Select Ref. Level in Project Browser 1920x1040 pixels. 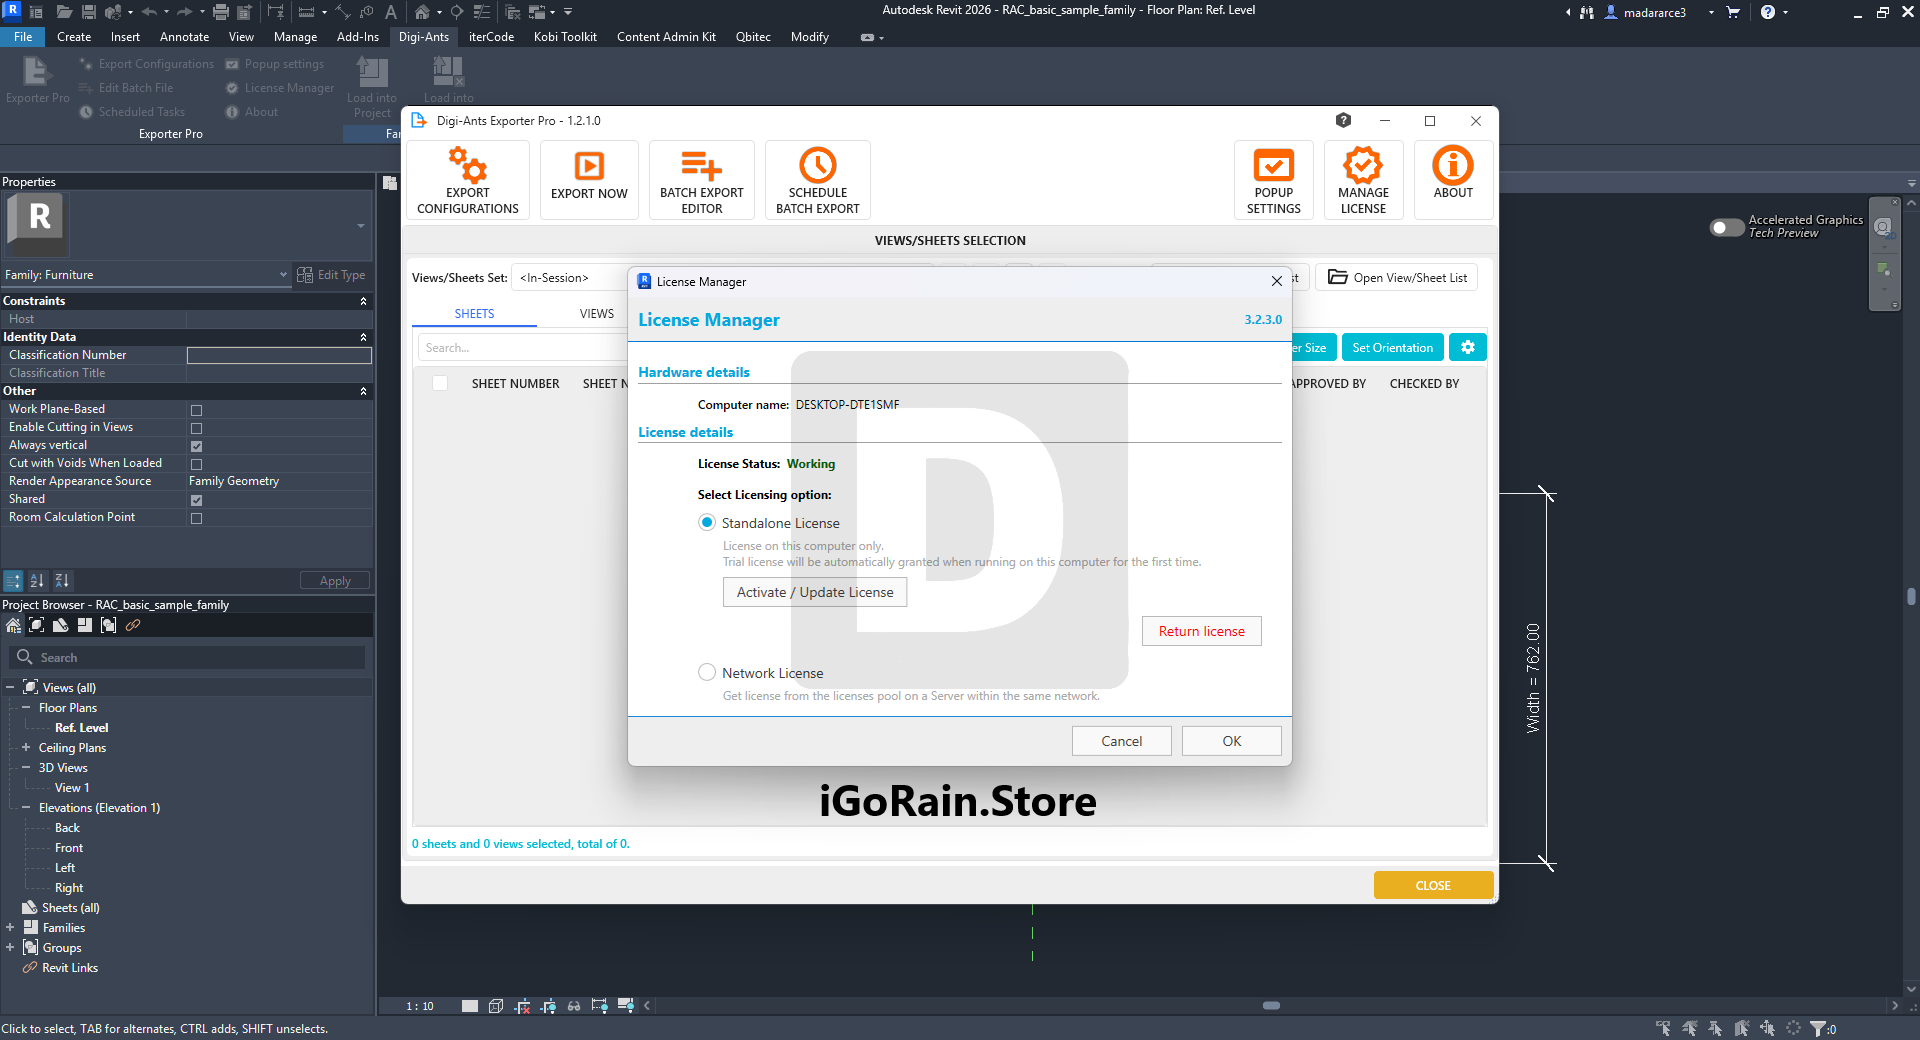coord(82,727)
